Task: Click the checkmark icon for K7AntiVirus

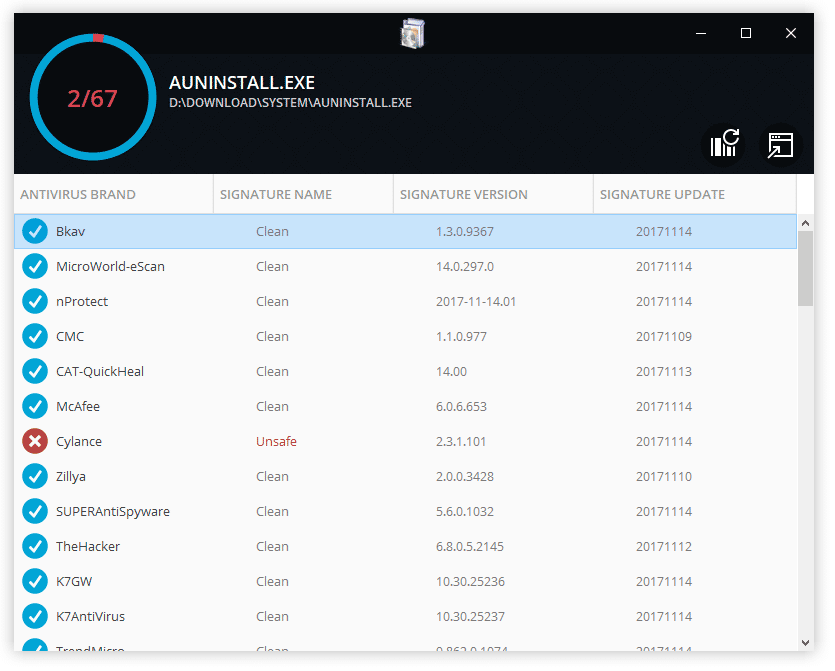Action: coord(35,617)
